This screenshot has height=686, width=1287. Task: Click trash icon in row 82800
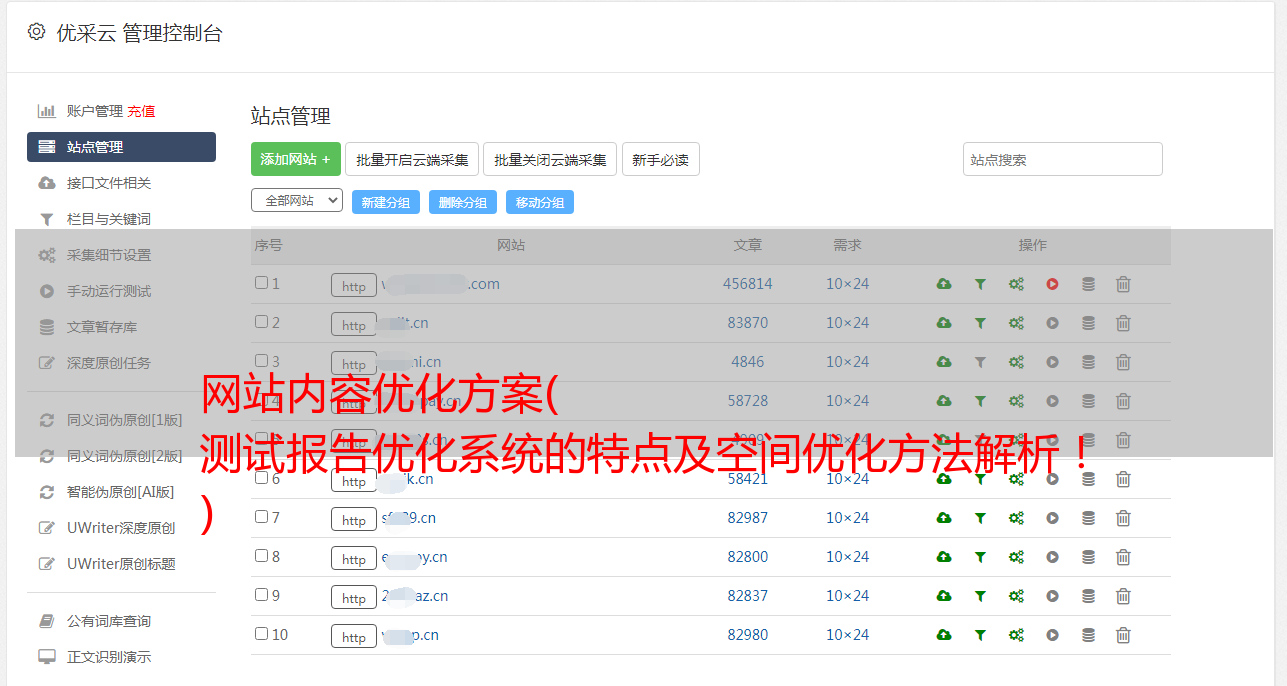(1123, 557)
